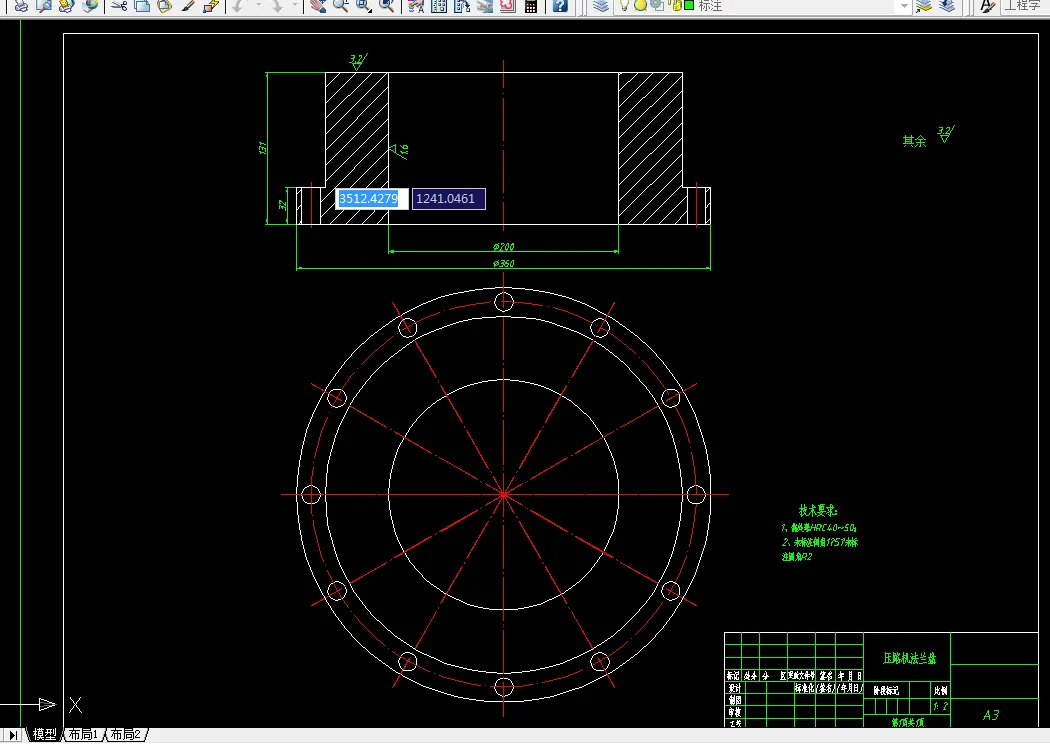This screenshot has height=744, width=1050.
Task: Select the Φ360 dimension text
Action: [x=504, y=263]
